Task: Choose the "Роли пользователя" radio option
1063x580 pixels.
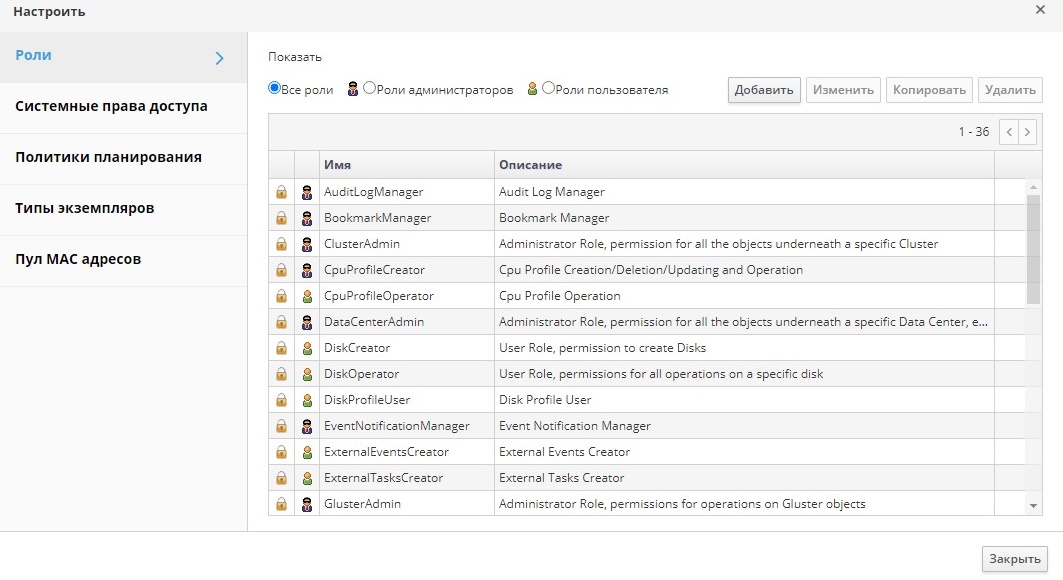Action: (548, 88)
